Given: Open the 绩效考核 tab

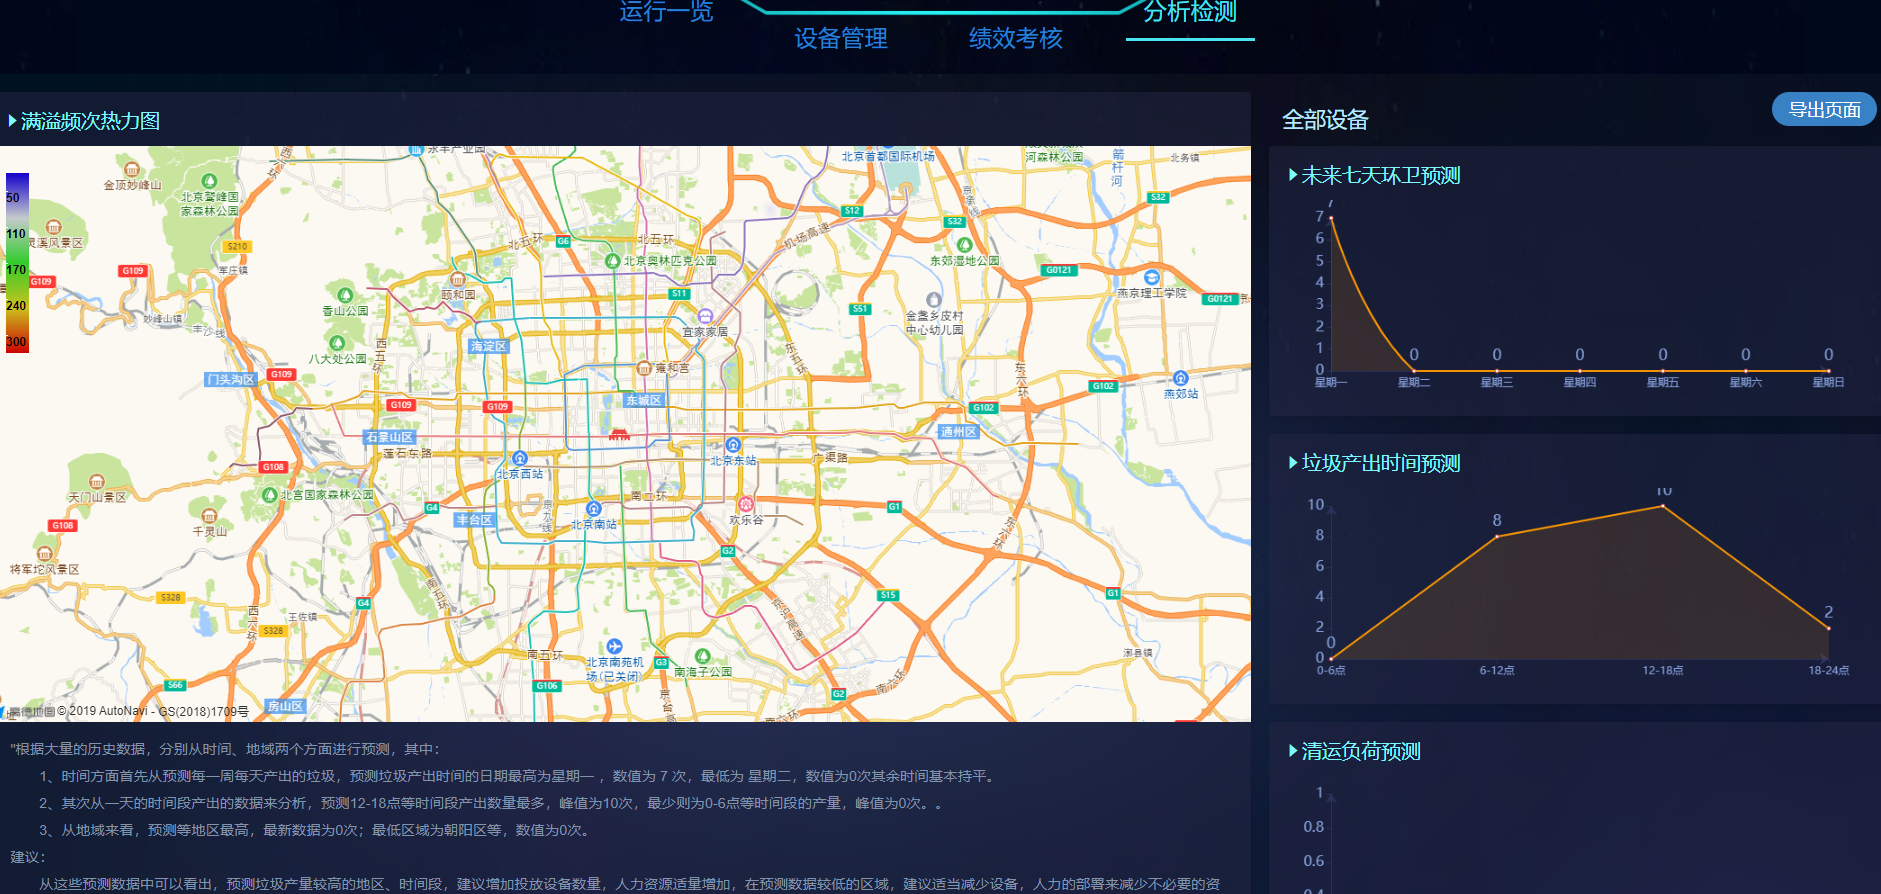Looking at the screenshot, I should pyautogui.click(x=1015, y=39).
